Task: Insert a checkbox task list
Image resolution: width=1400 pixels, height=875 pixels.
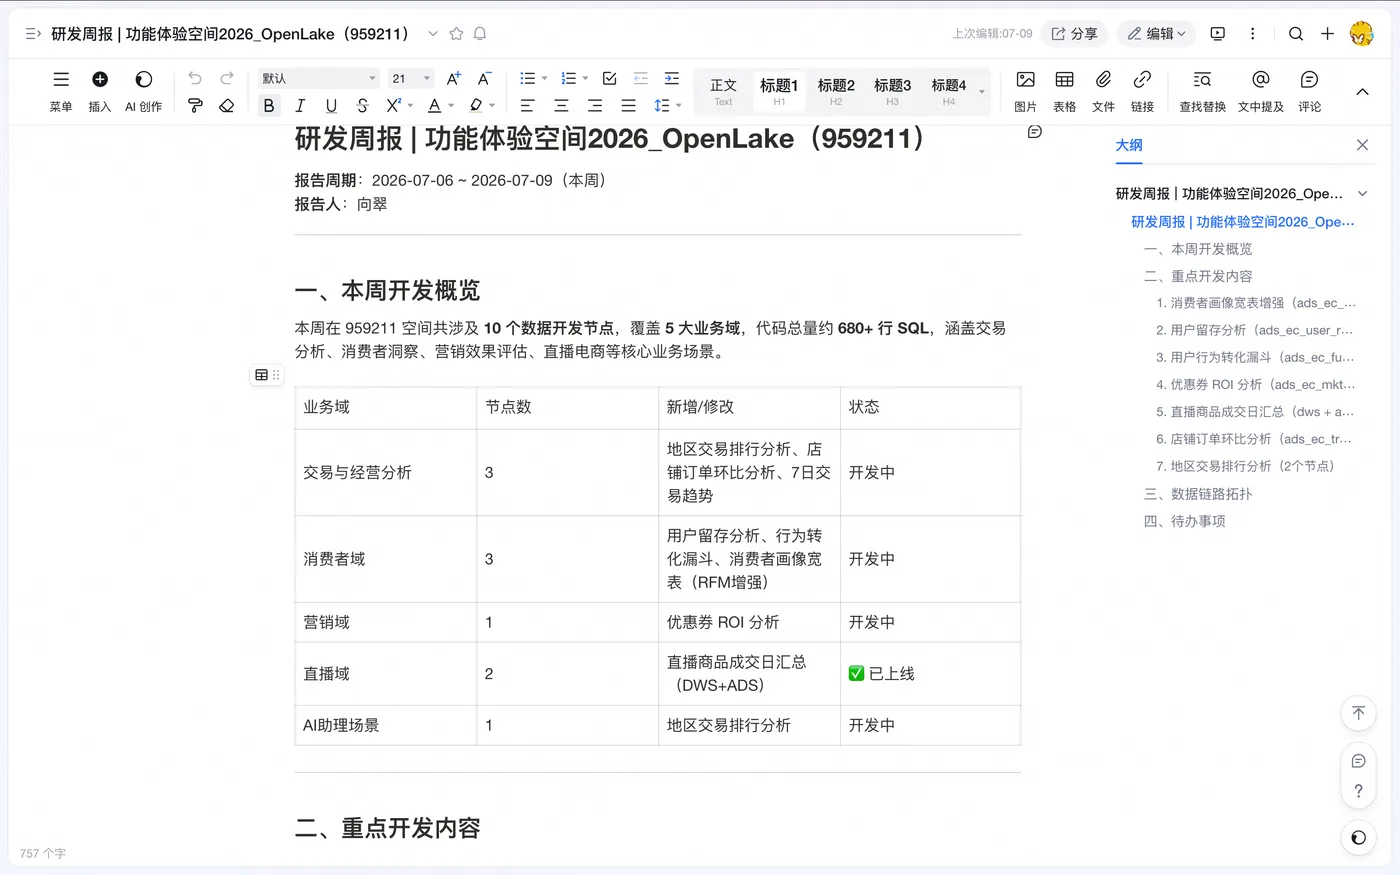Action: coord(609,78)
